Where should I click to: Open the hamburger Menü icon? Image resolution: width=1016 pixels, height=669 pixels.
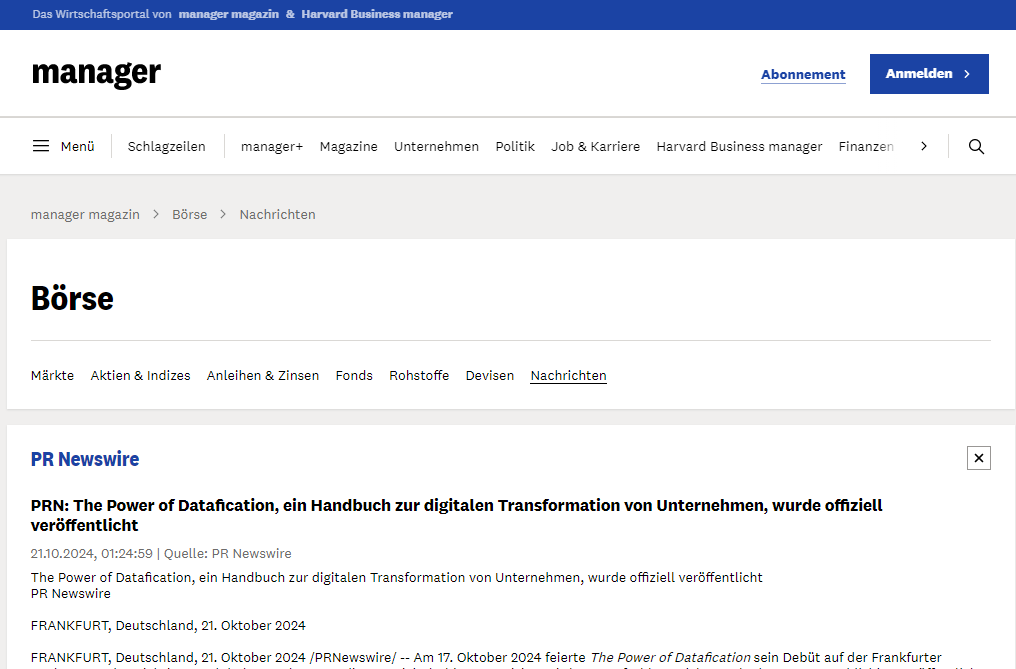(x=41, y=146)
